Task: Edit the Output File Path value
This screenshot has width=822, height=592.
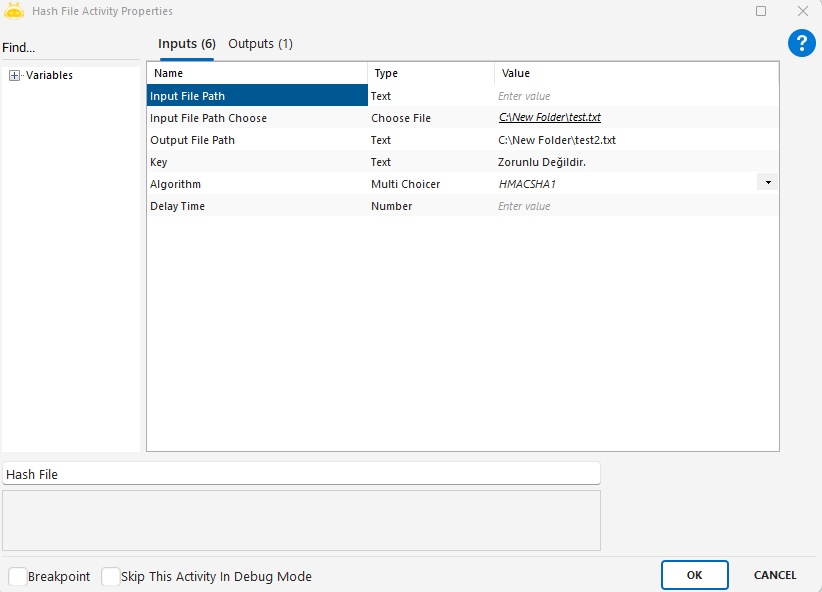Action: pos(635,140)
